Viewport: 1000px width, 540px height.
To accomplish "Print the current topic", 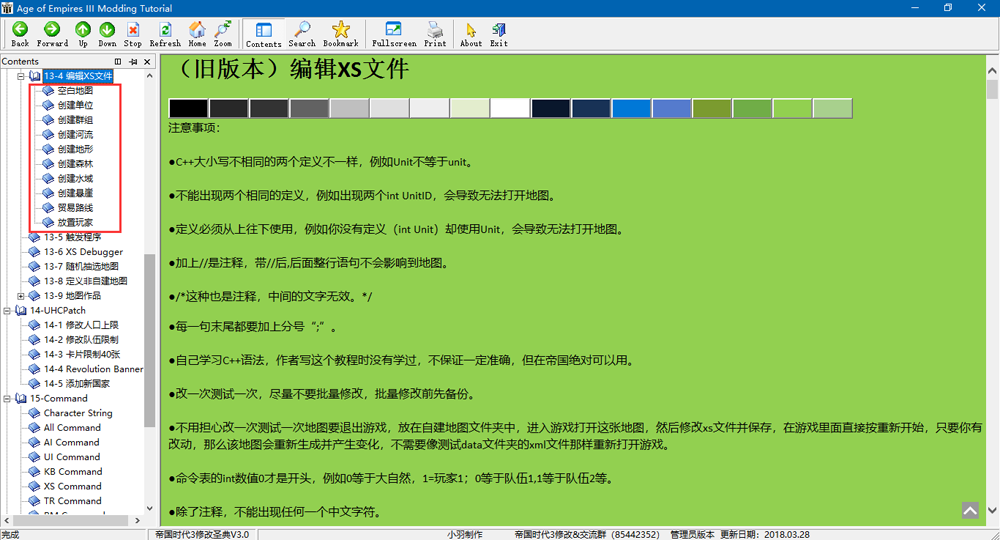I will coord(435,34).
